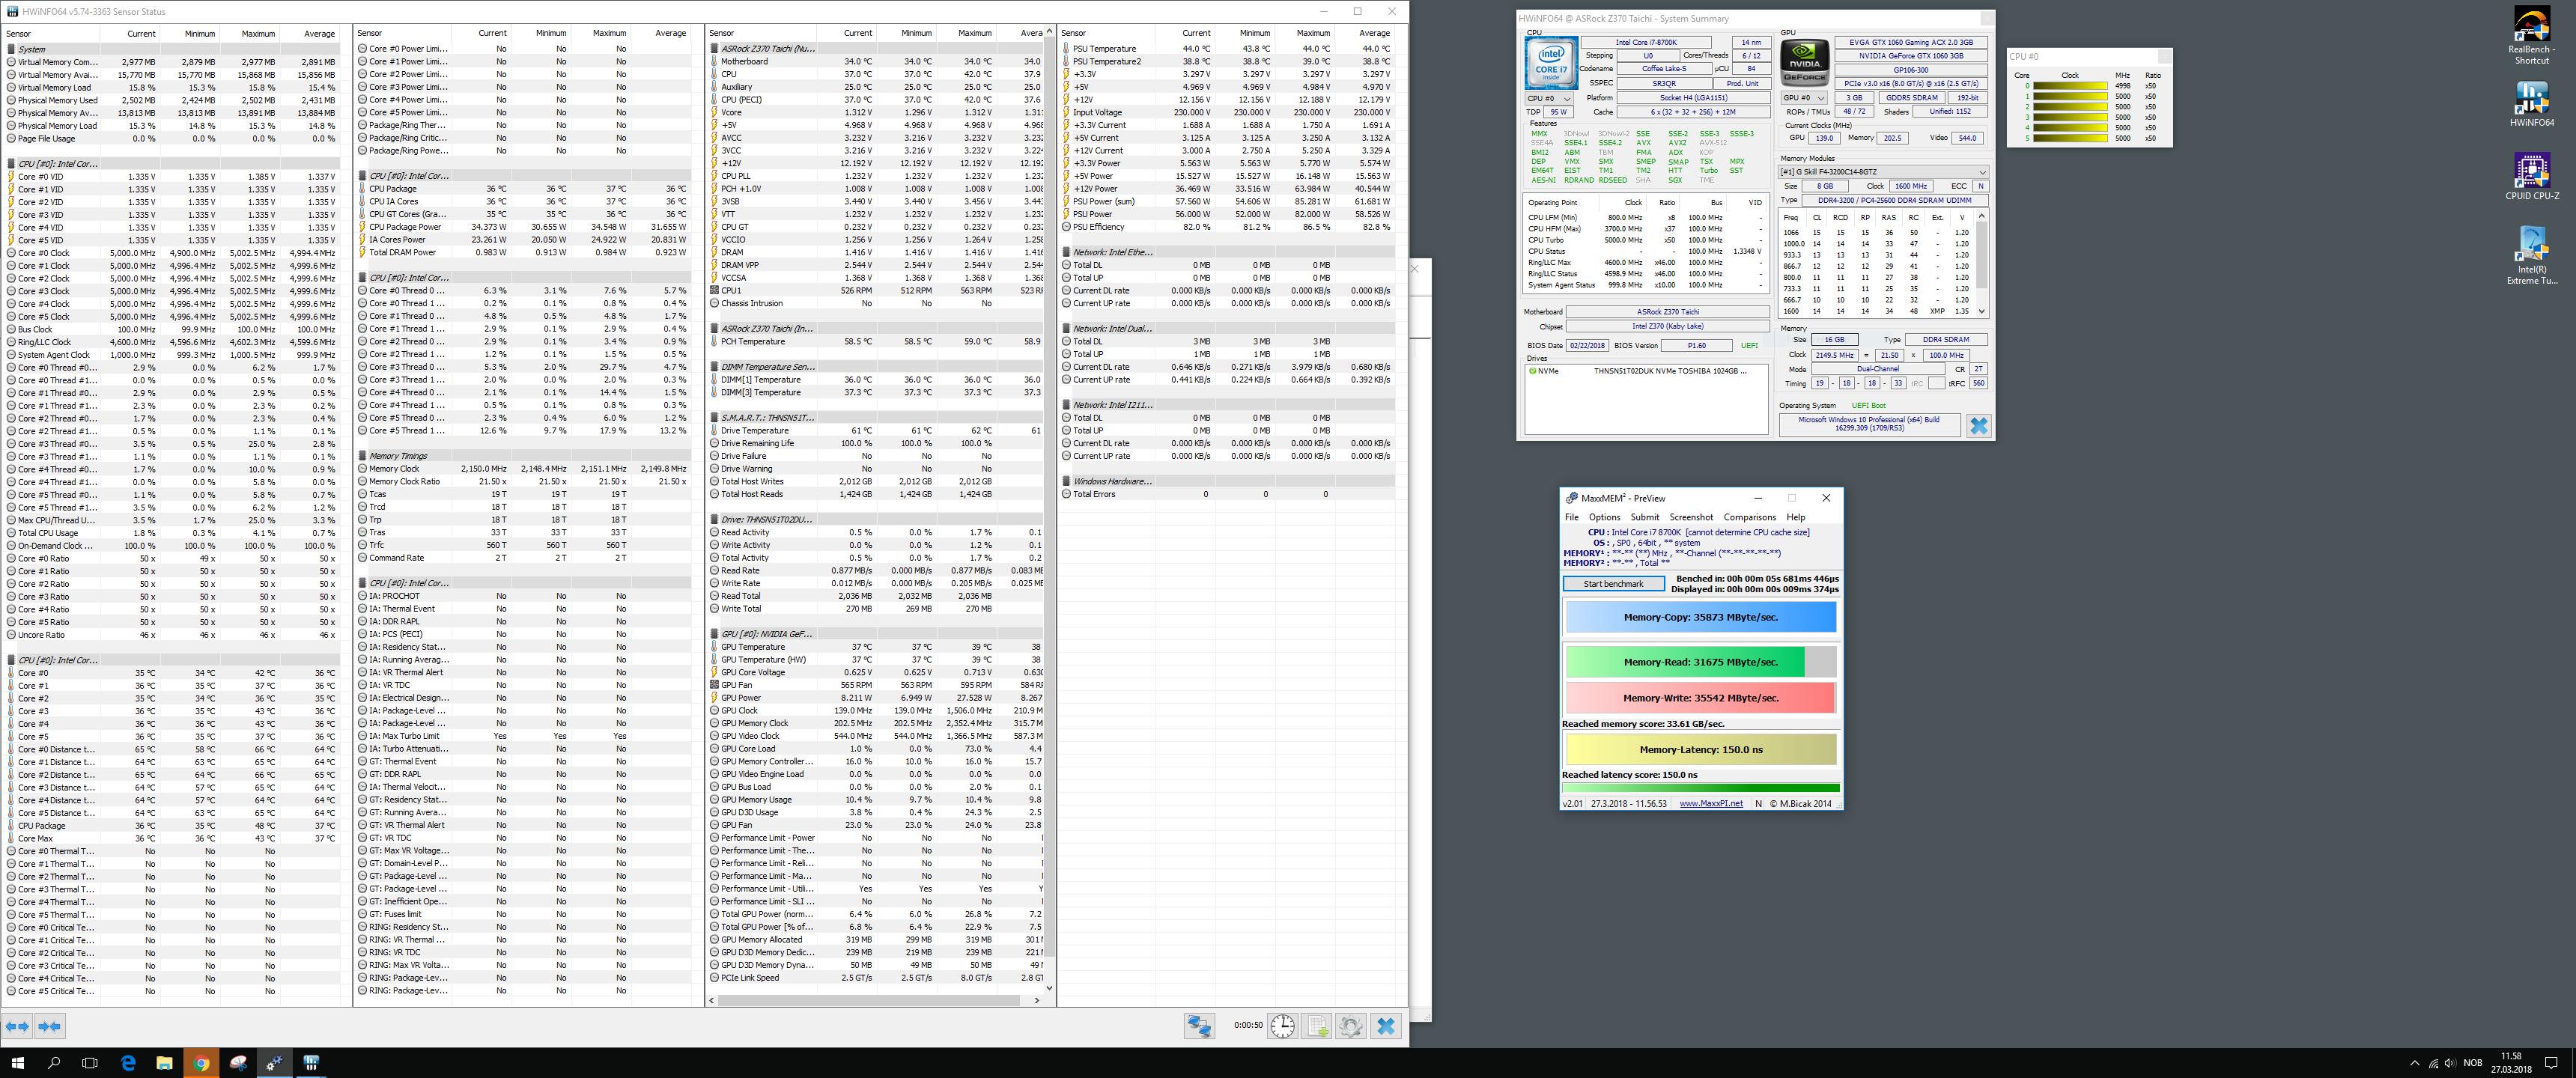
Task: Click the Intel Core i7 logo in System Summary
Action: tap(1551, 63)
